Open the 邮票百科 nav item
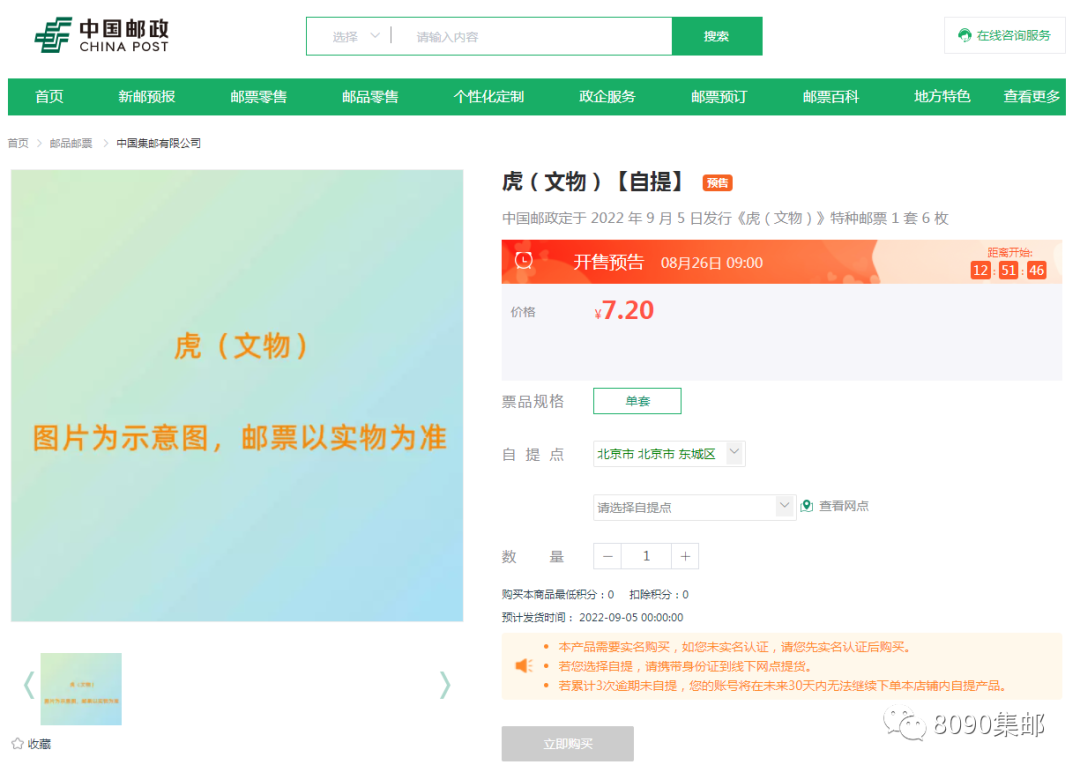1080x772 pixels. 831,96
